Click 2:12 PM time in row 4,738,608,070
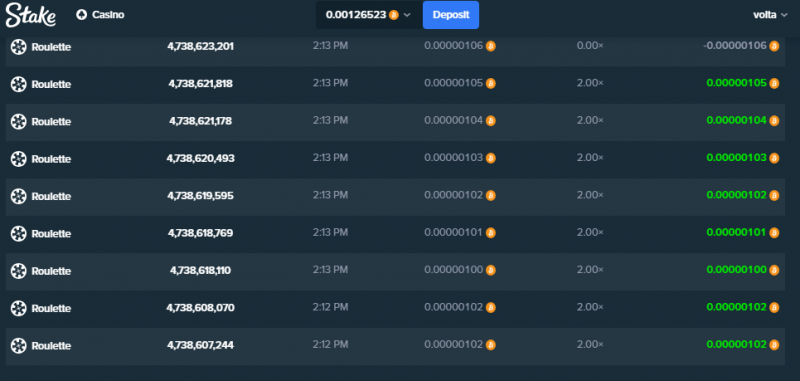 pos(331,307)
